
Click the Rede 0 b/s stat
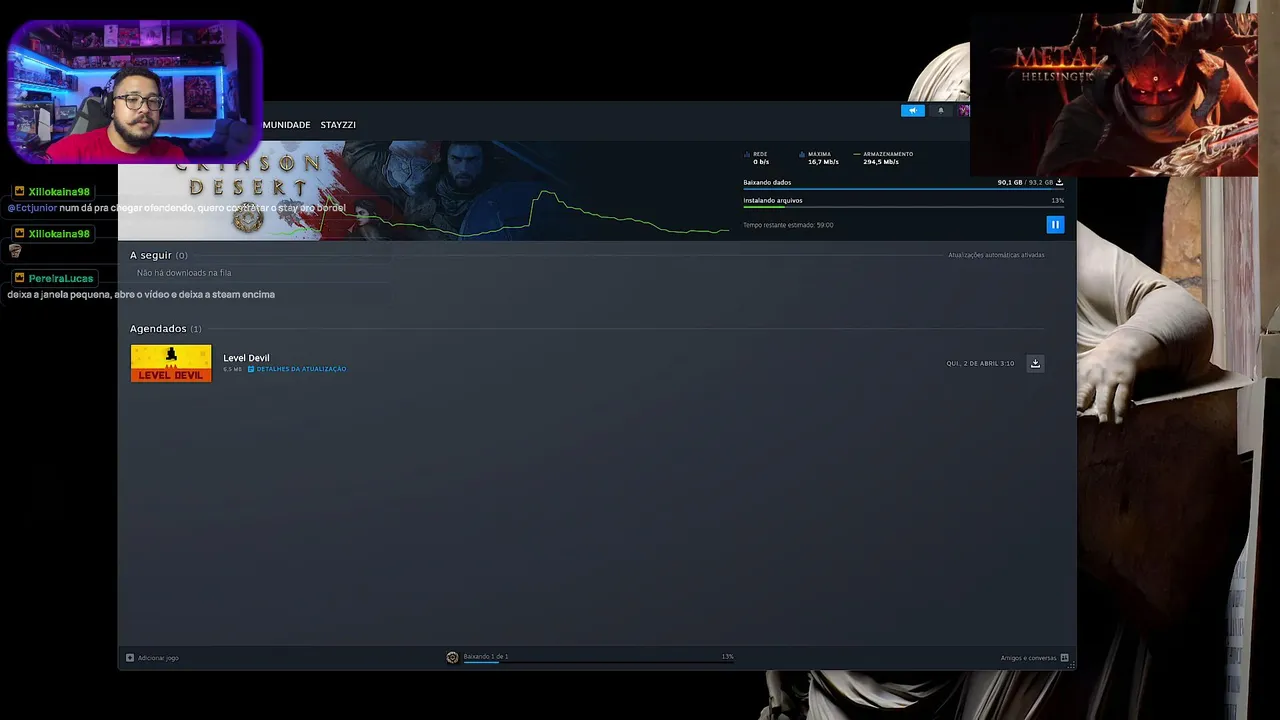click(758, 158)
